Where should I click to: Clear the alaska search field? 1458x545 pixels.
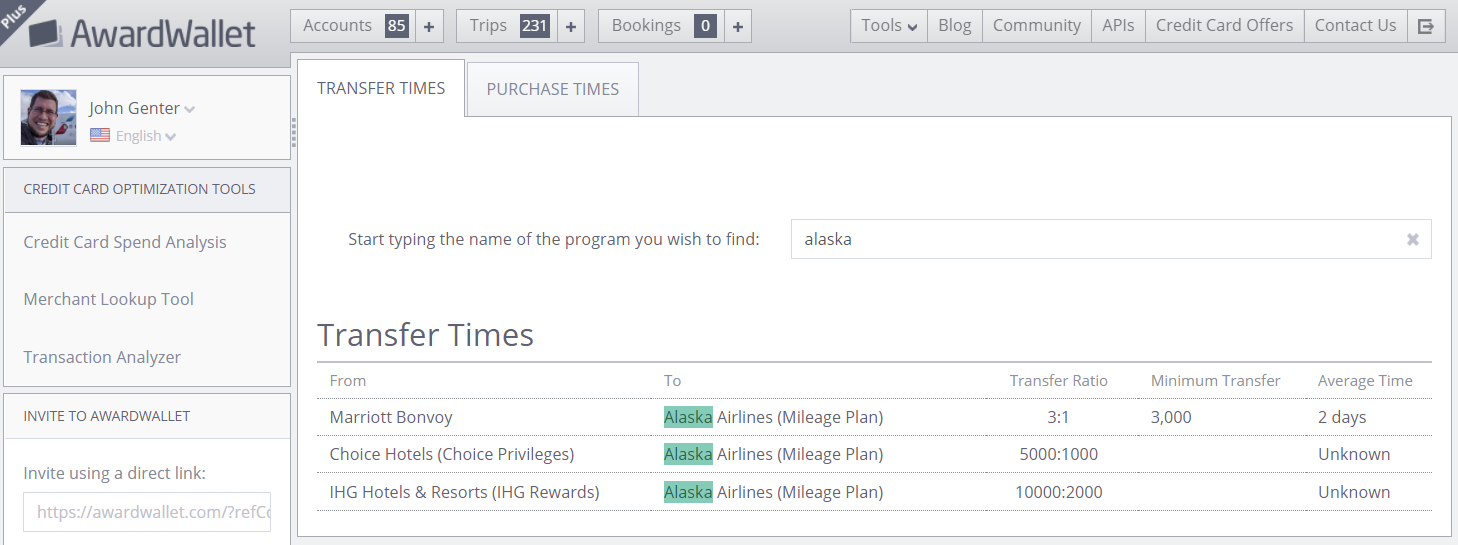pos(1413,240)
